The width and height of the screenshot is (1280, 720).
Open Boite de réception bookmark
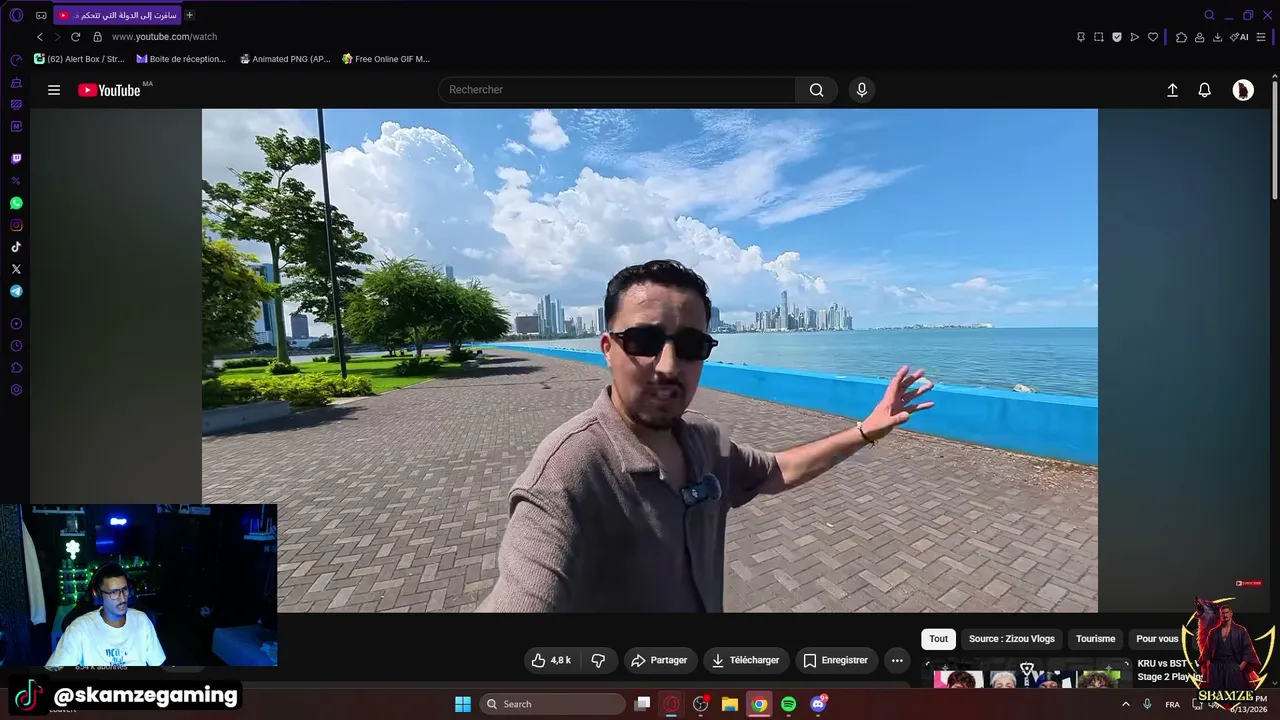(181, 59)
